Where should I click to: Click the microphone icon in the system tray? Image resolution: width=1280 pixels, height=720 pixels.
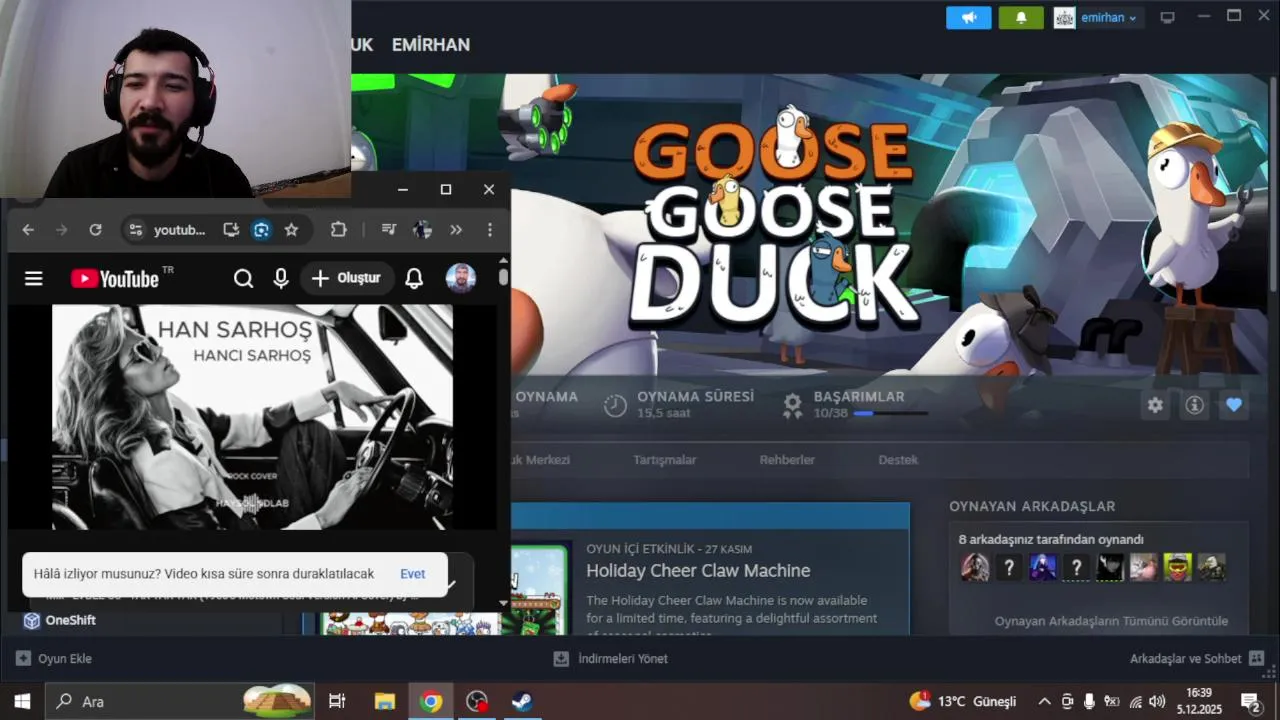coord(1089,701)
